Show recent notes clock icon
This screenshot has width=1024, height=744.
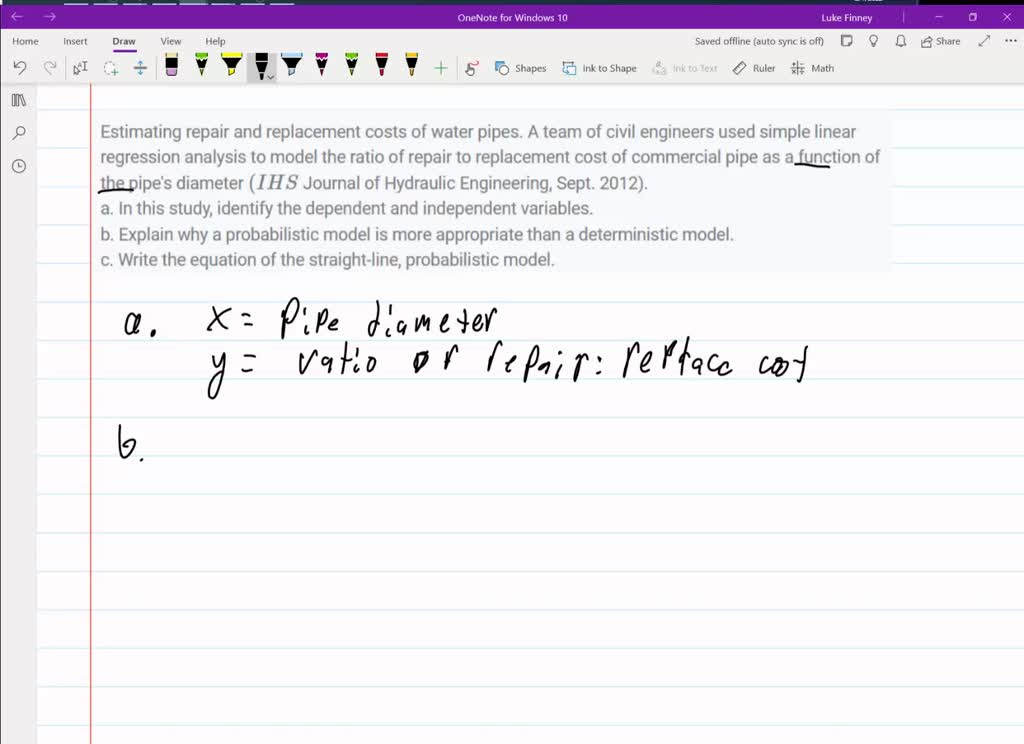[x=19, y=166]
